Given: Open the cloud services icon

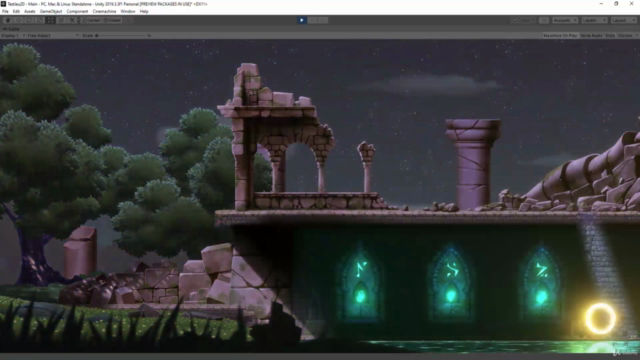Looking at the screenshot, I should 544,20.
